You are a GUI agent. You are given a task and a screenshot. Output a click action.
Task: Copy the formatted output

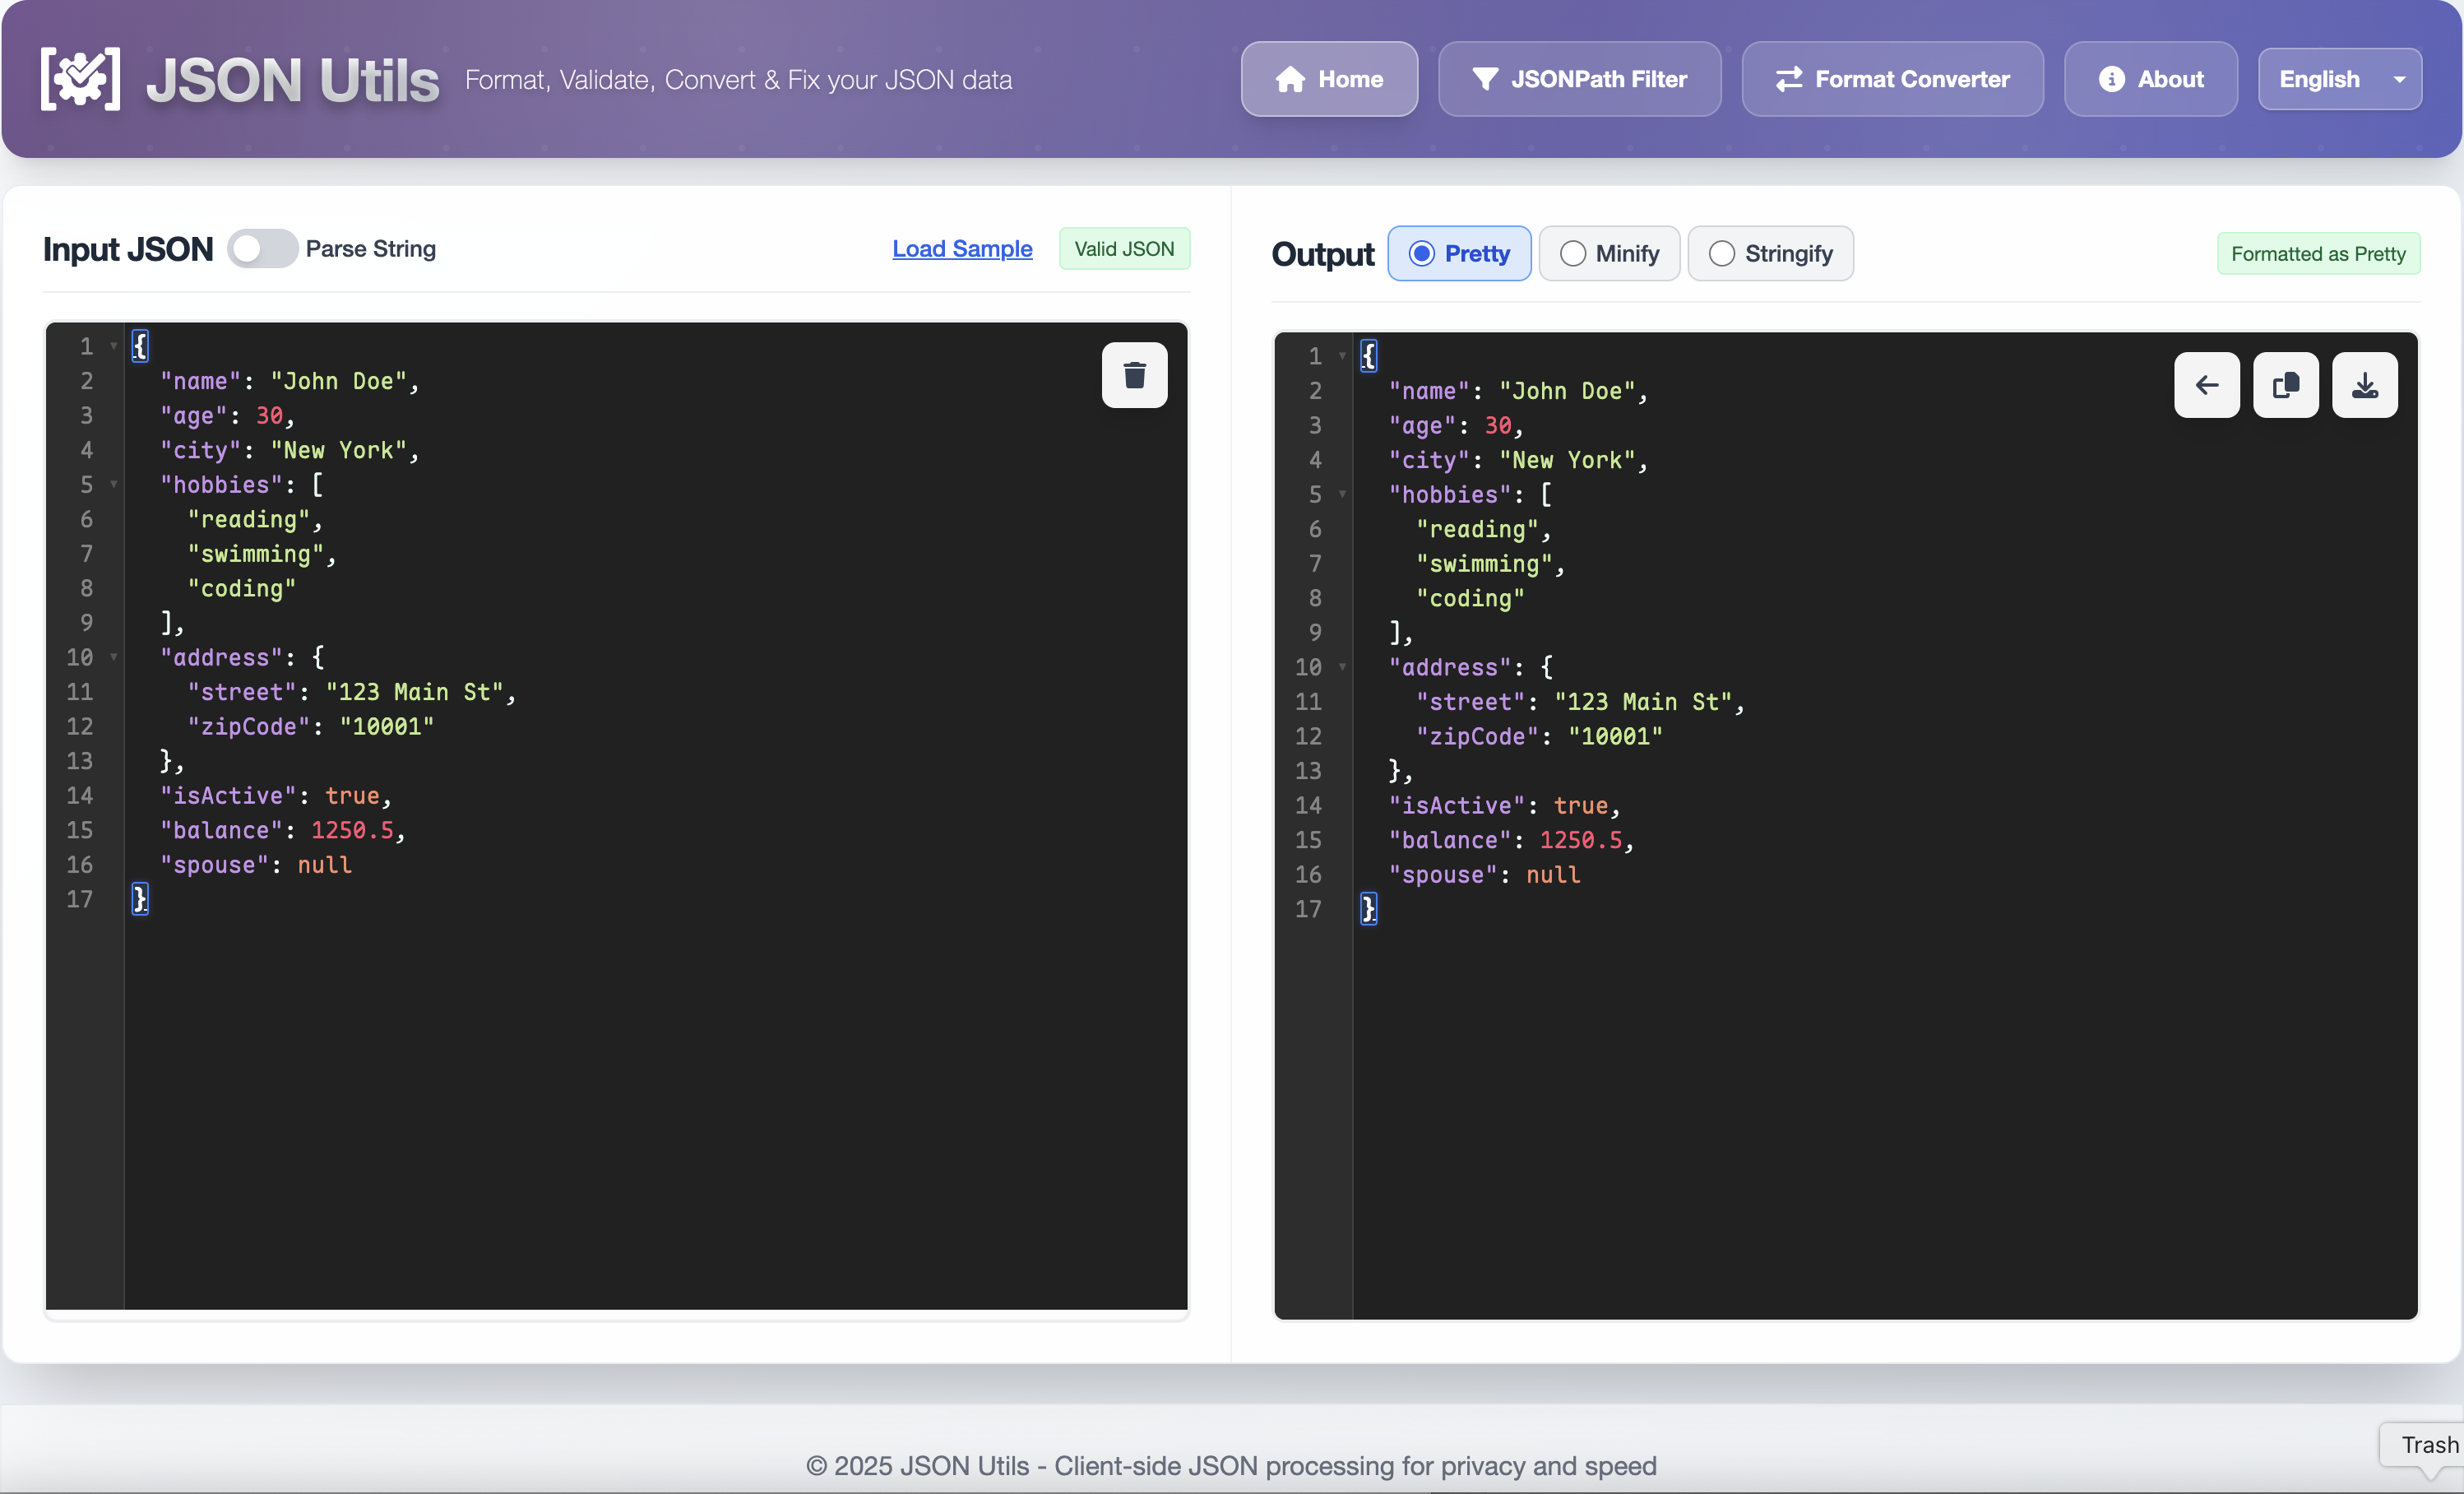click(2285, 385)
